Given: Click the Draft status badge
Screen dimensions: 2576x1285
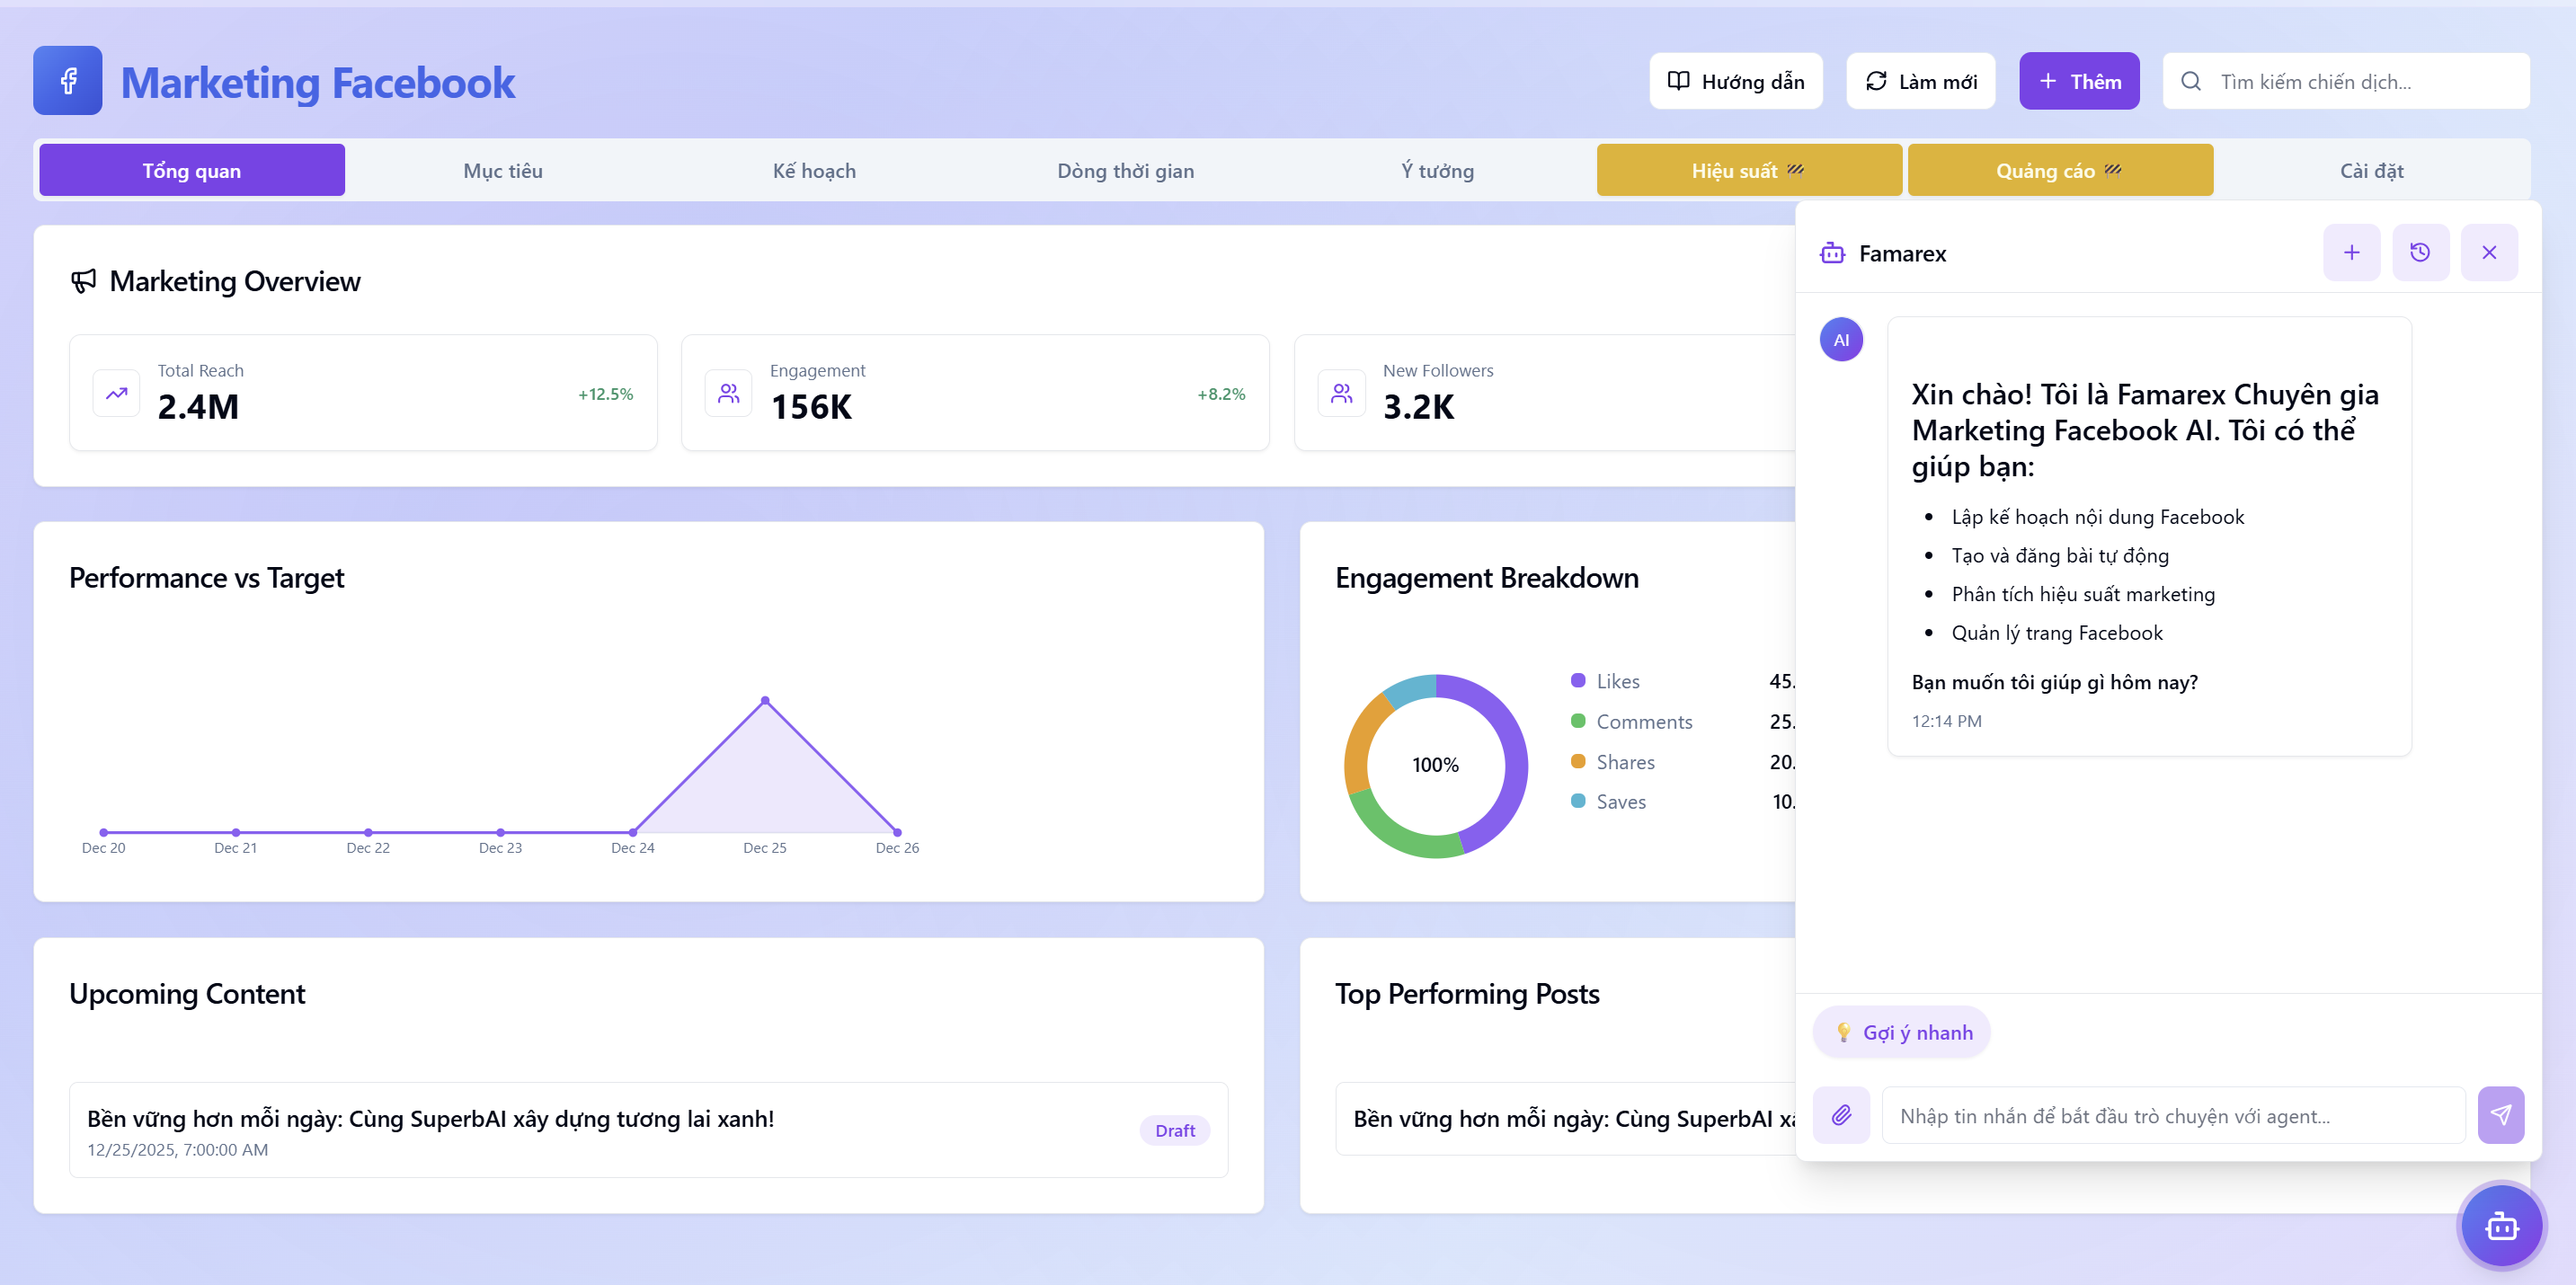Looking at the screenshot, I should pyautogui.click(x=1175, y=1130).
